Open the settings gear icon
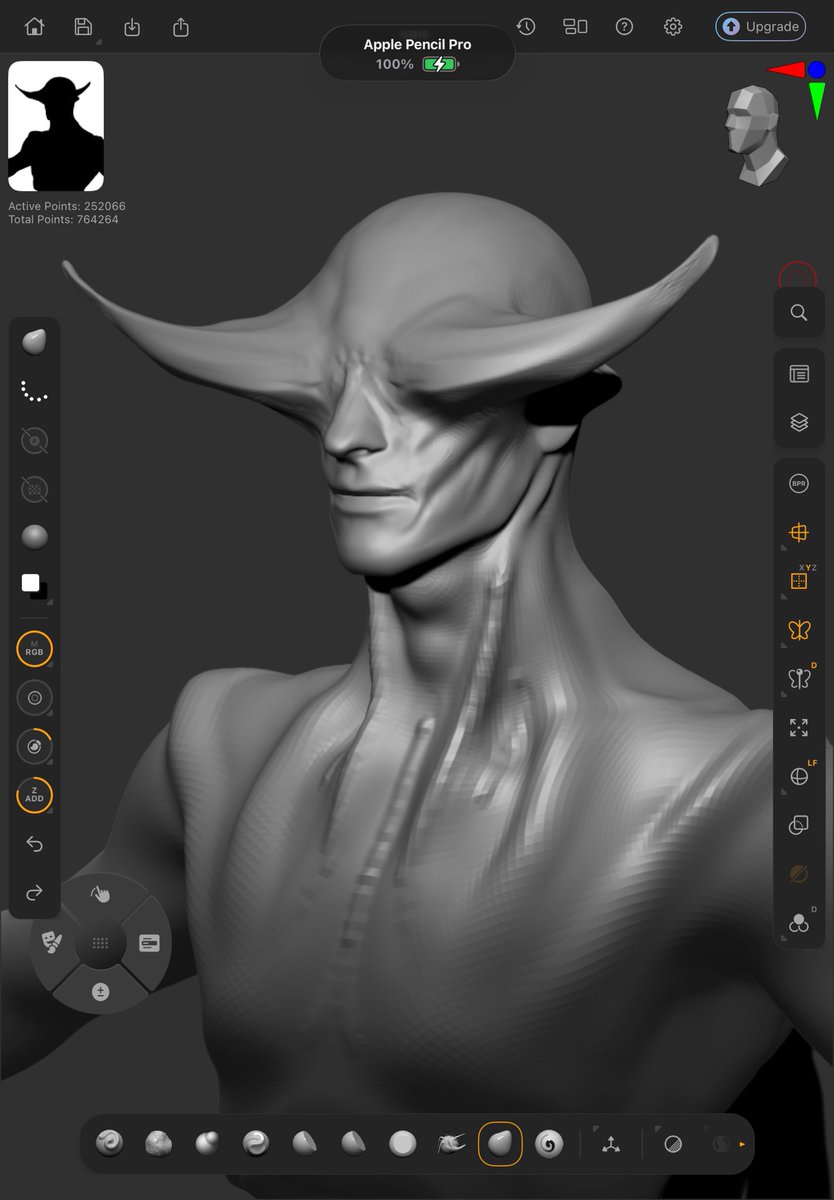This screenshot has height=1200, width=834. (x=673, y=27)
